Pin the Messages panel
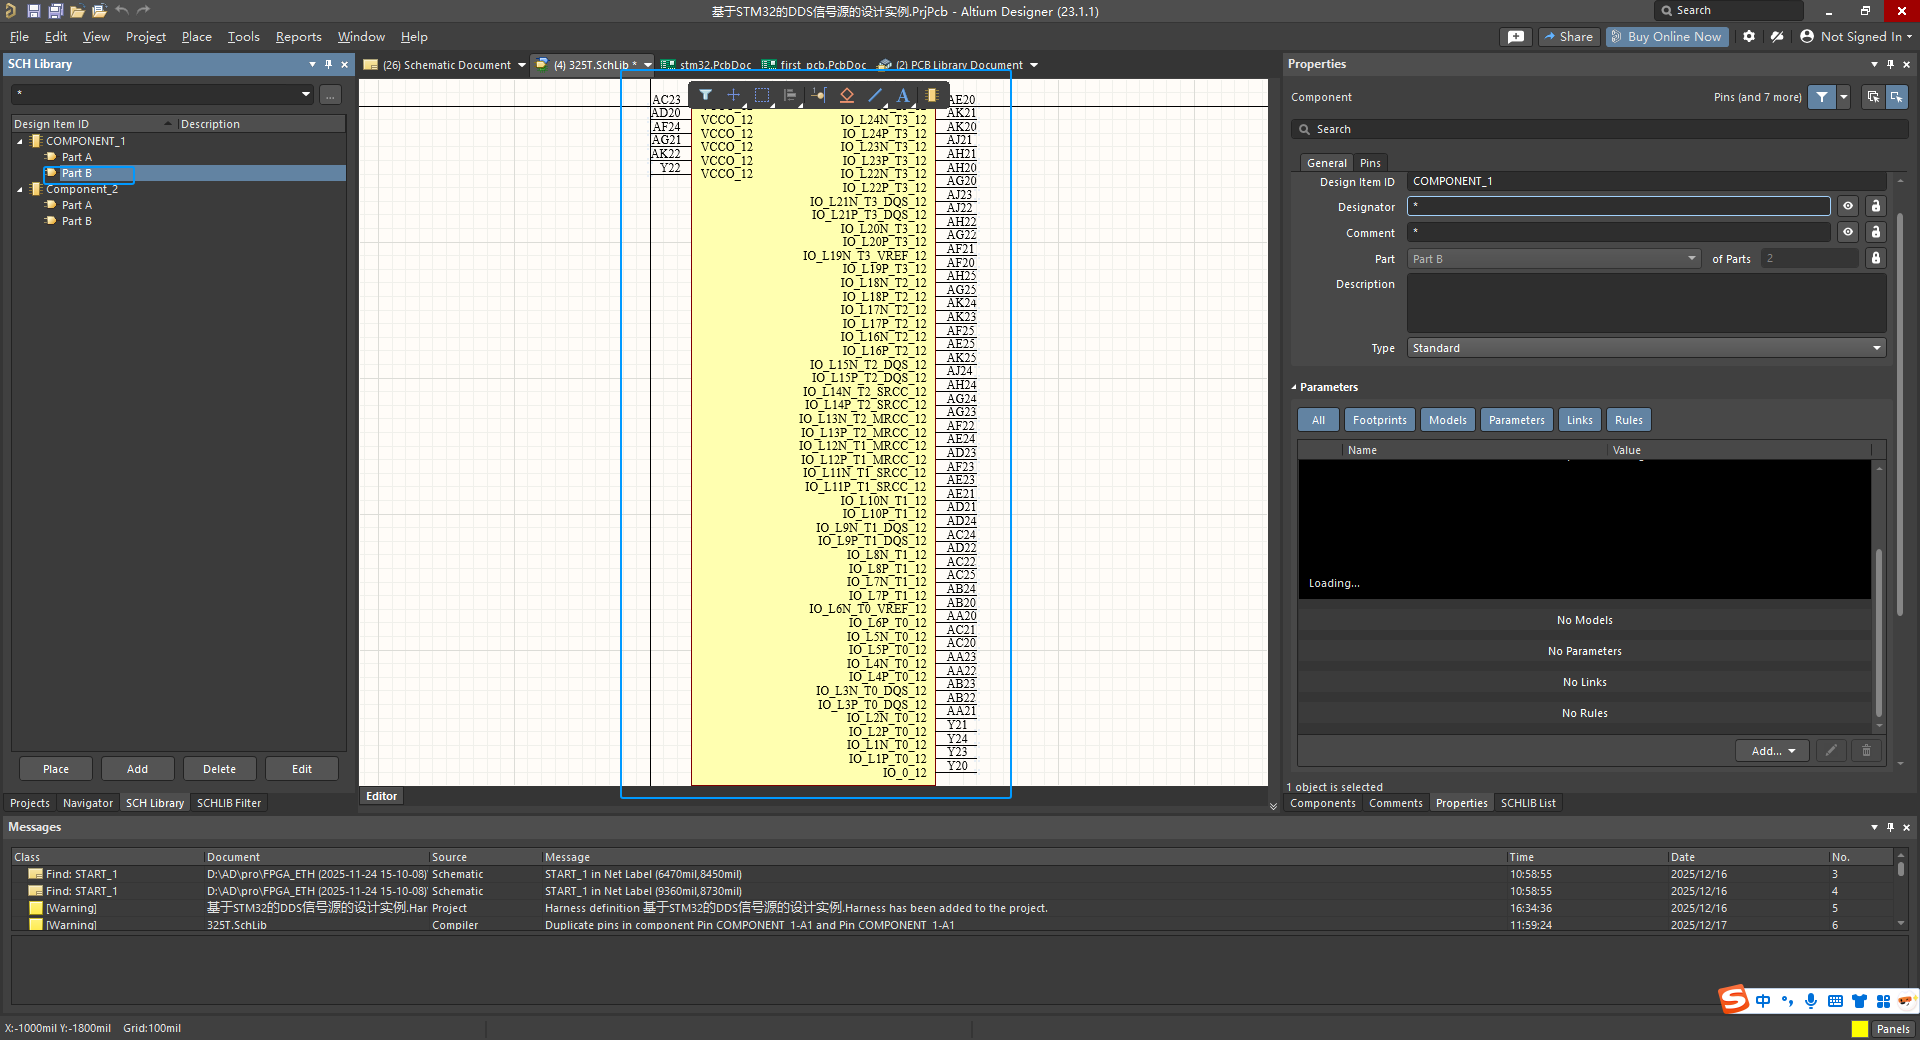The image size is (1920, 1040). click(1890, 827)
